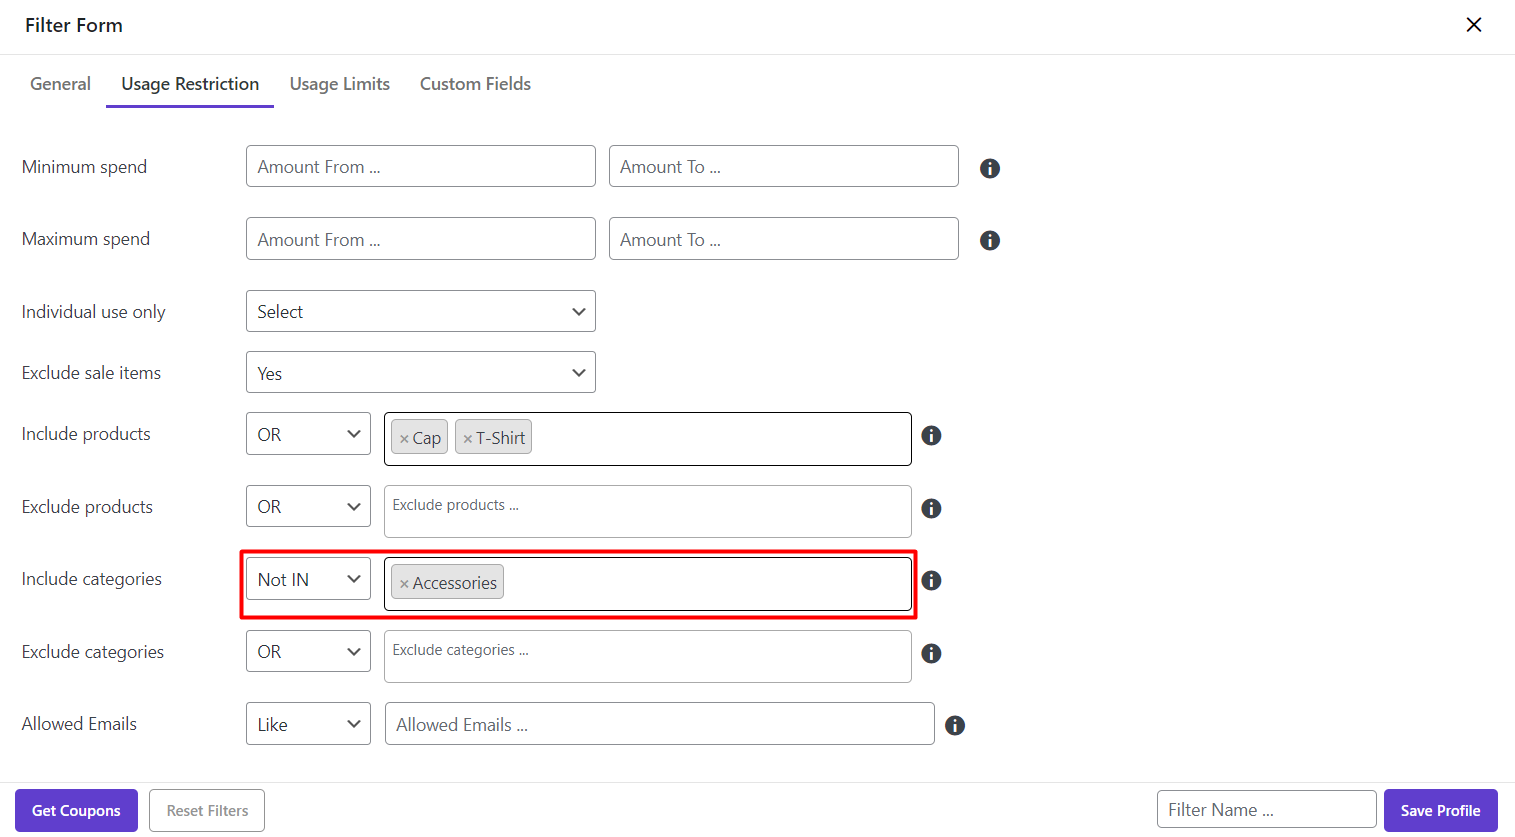
Task: Open Allowed Emails Like operator dropdown
Action: 308,724
